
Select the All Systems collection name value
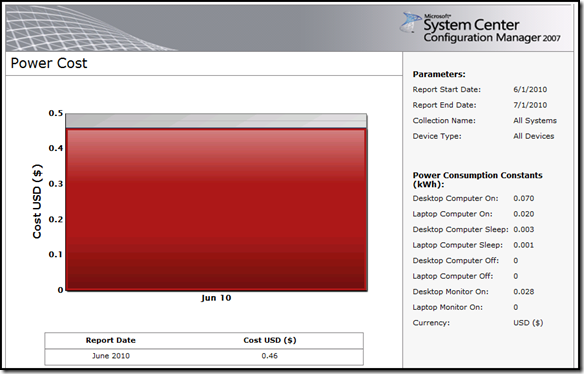coord(535,121)
